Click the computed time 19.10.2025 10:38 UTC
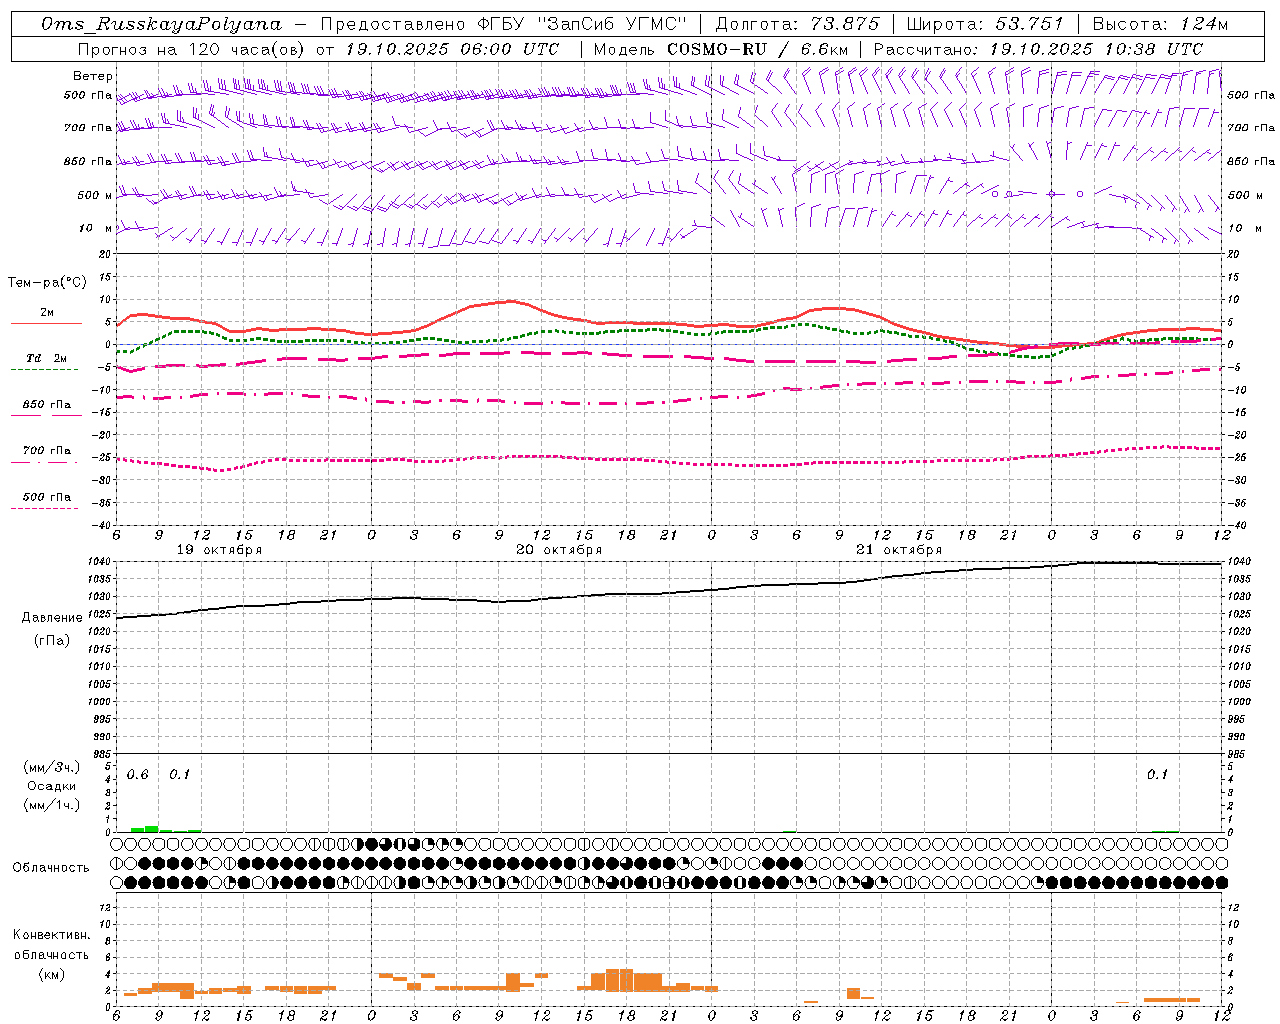The height and width of the screenshot is (1024, 1280). pyautogui.click(x=1096, y=48)
